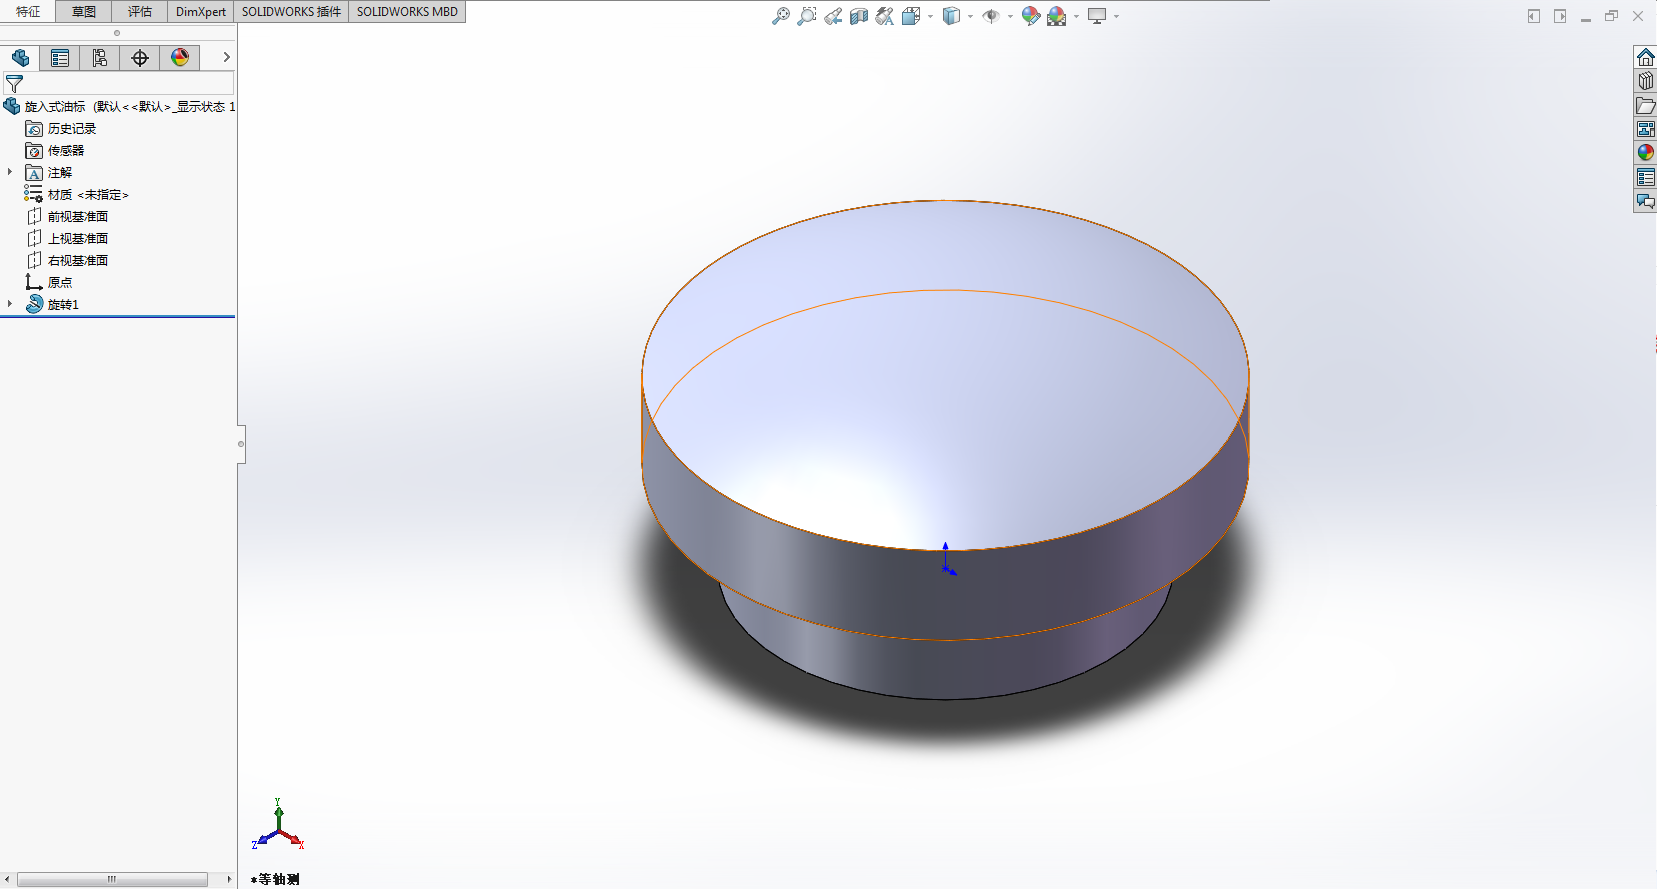Image resolution: width=1657 pixels, height=889 pixels.
Task: Open the Custom Properties icon
Action: coord(1645,177)
